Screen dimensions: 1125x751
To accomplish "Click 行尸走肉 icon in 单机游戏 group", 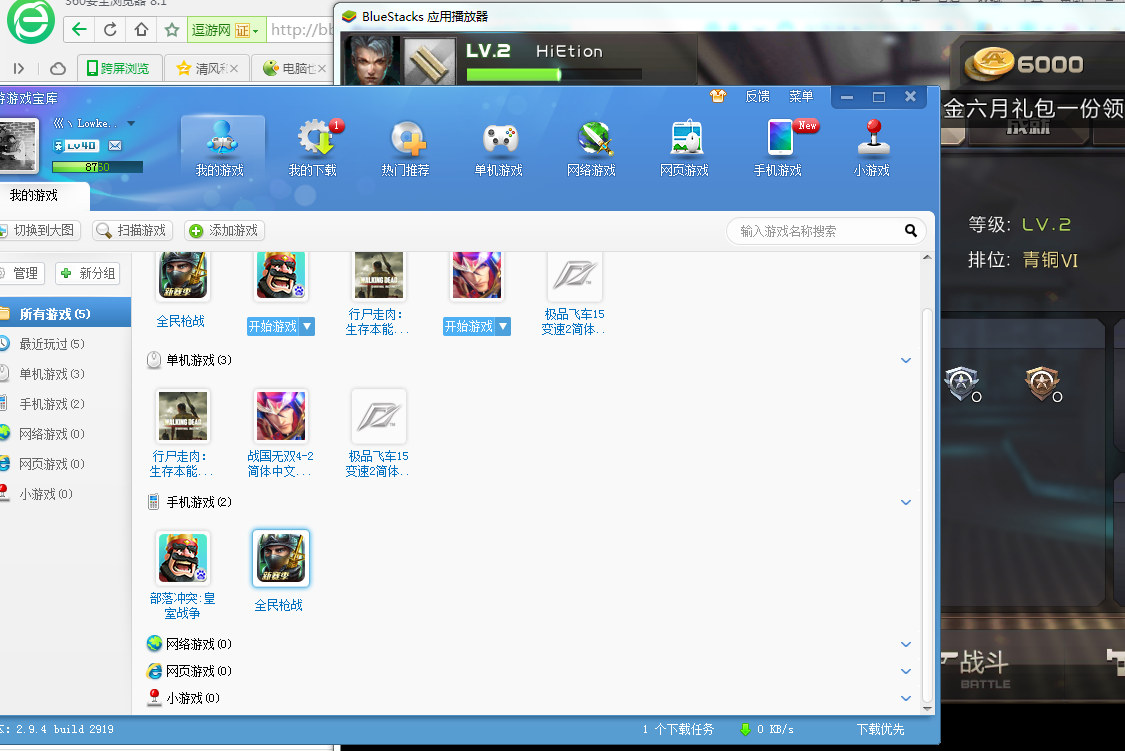I will click(x=183, y=416).
